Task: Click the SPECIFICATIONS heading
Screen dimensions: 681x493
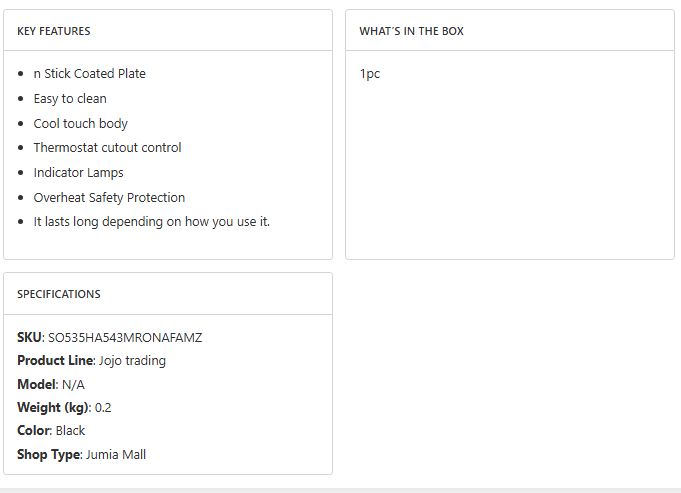Action: pos(59,294)
